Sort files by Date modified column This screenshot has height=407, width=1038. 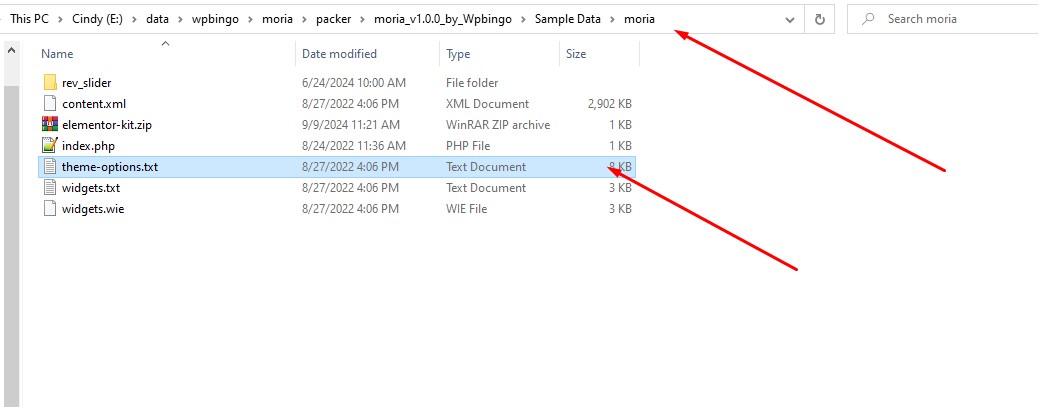pos(339,54)
